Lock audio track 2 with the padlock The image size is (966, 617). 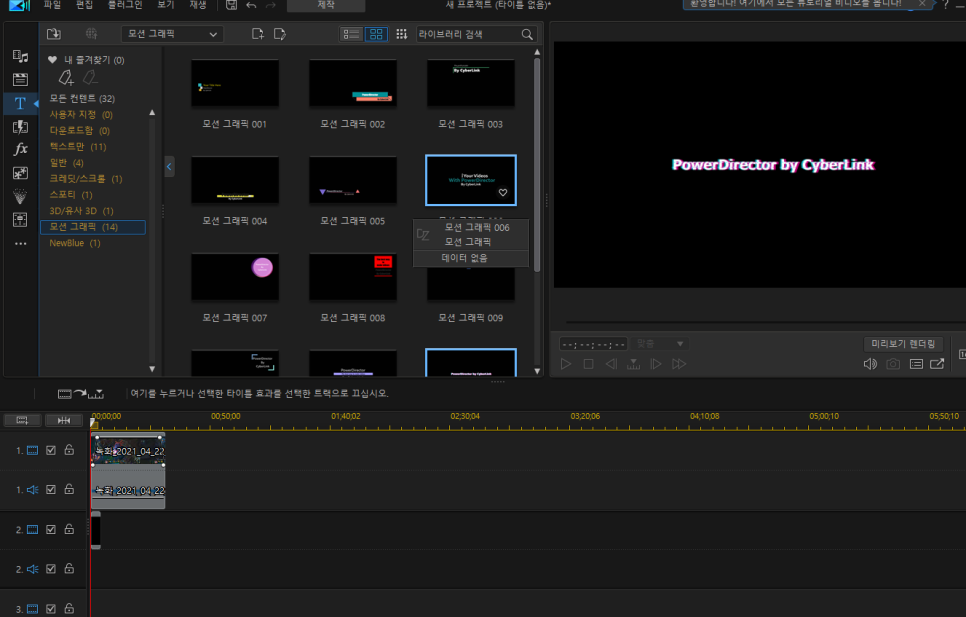point(69,568)
